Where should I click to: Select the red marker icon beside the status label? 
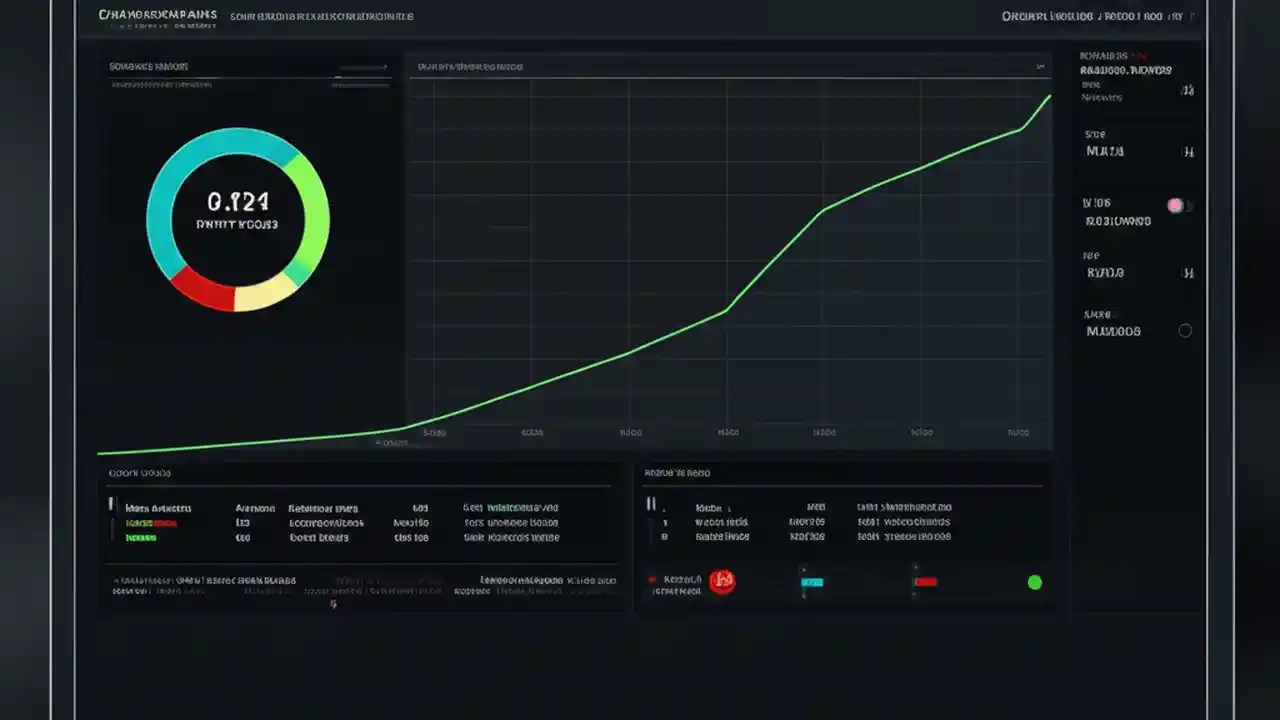pos(651,580)
